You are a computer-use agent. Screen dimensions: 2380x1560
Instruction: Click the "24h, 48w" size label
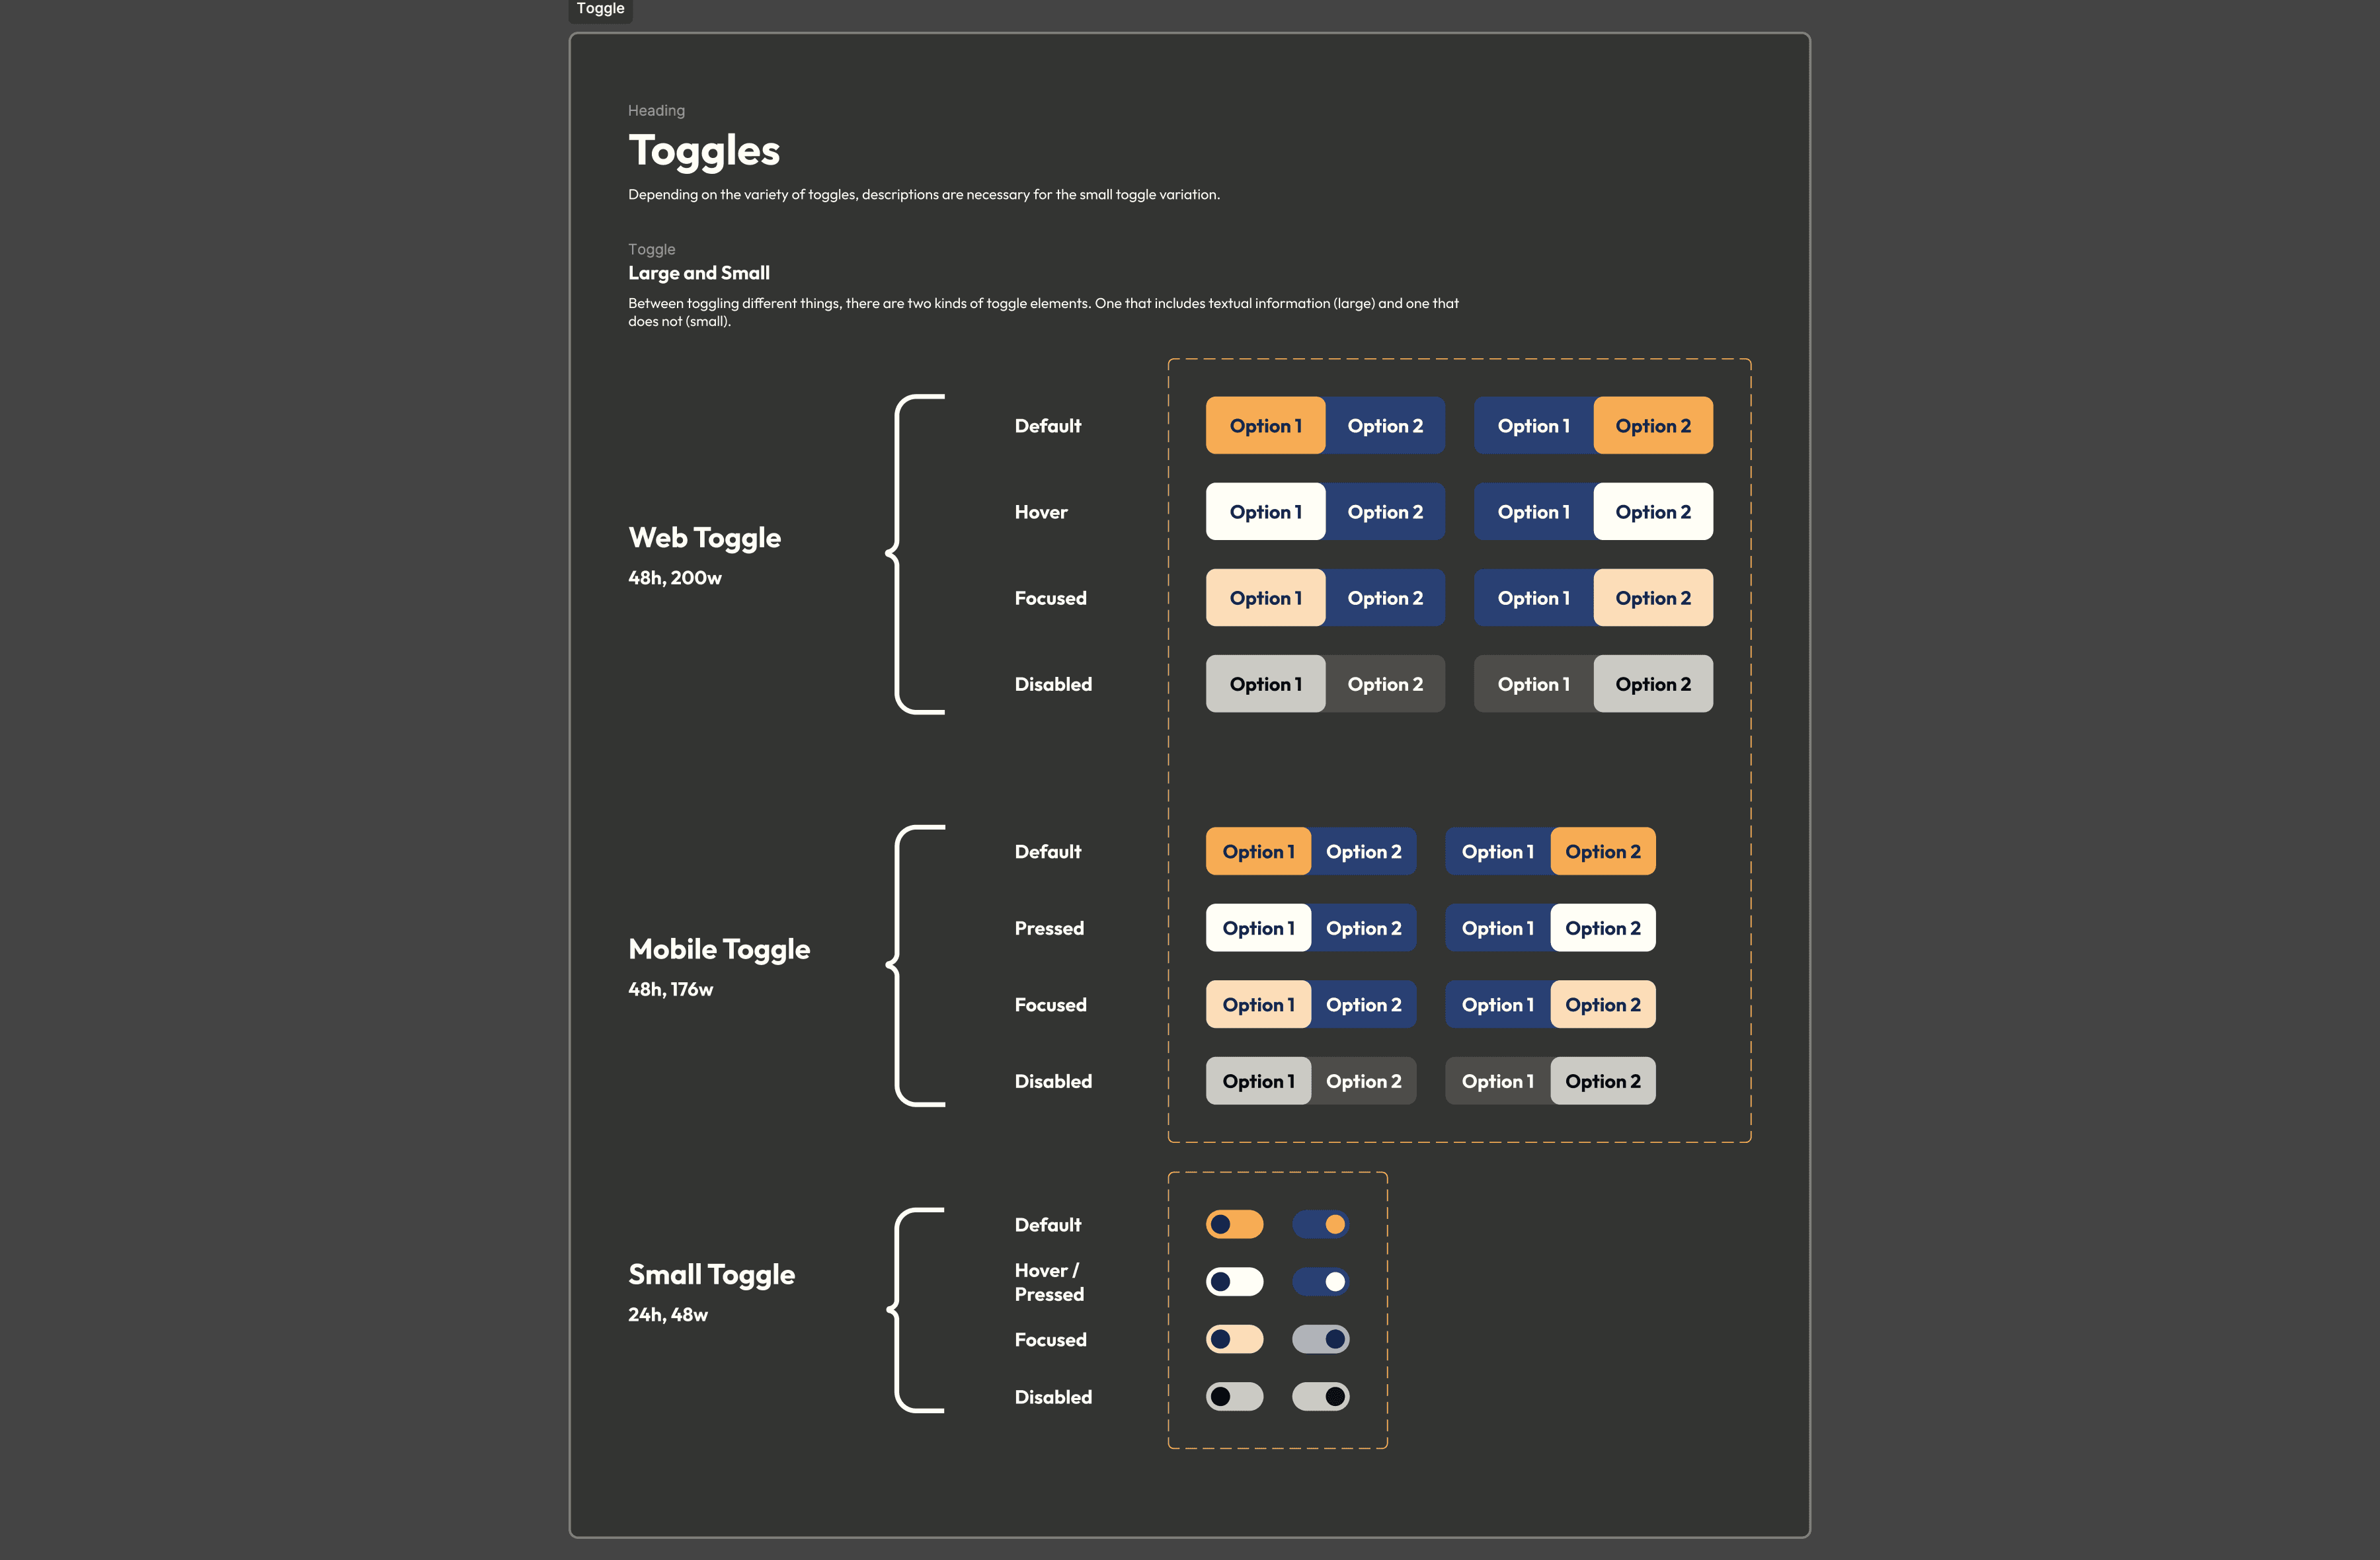tap(668, 1315)
